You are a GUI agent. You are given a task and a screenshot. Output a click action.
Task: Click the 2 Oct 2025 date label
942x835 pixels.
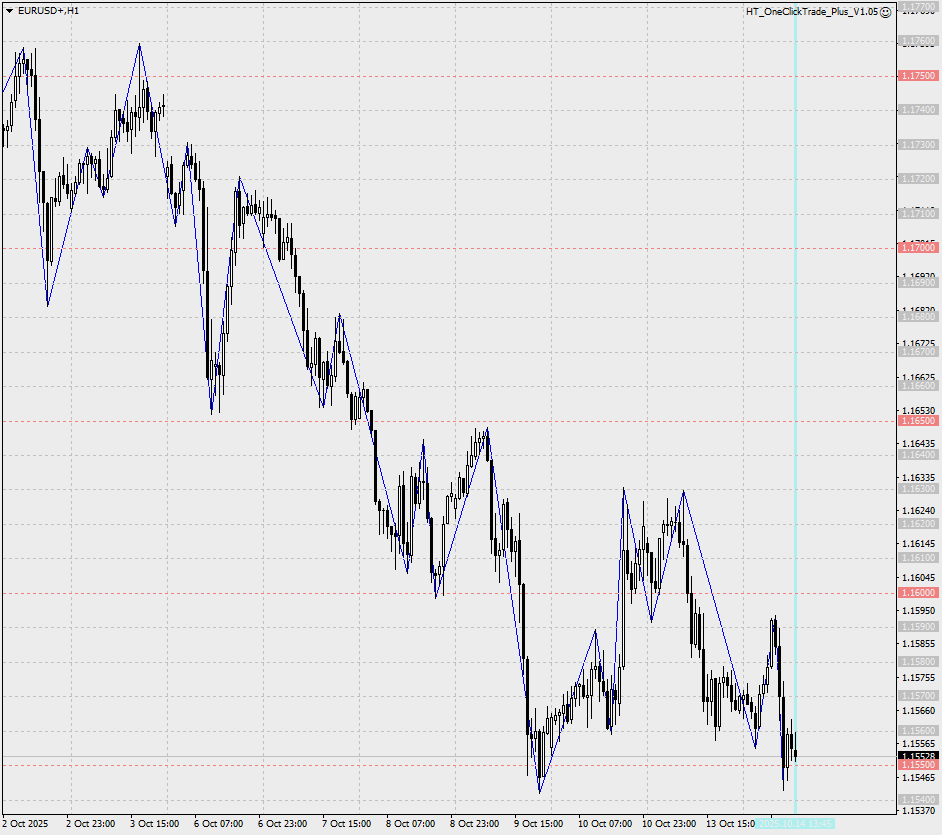(25, 824)
